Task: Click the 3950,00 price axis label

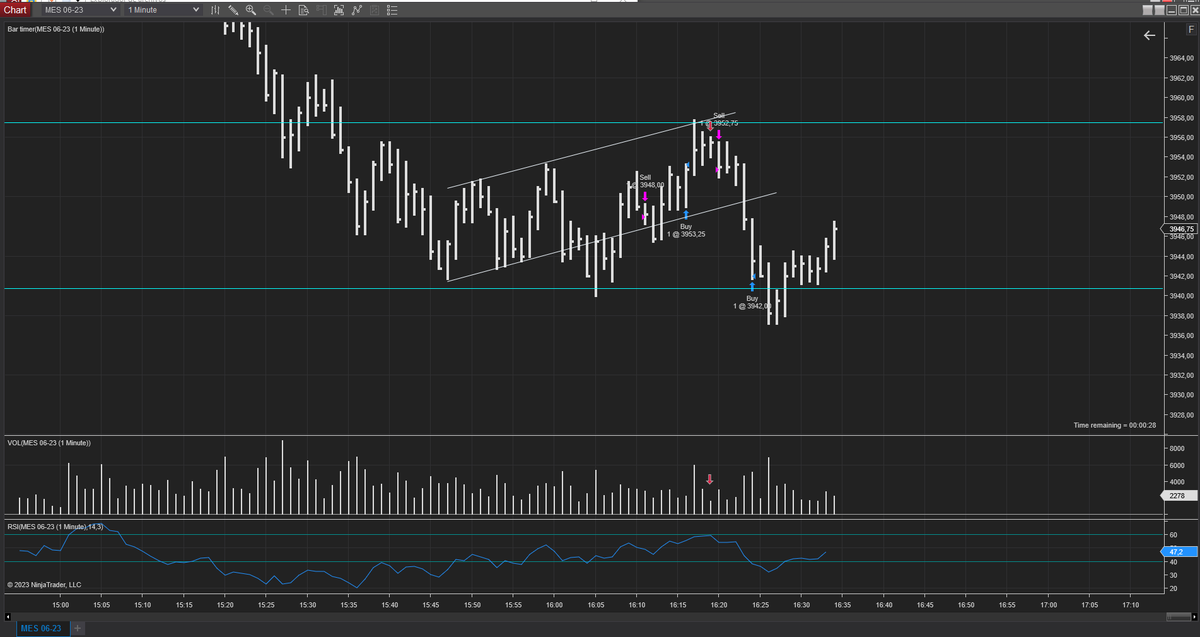Action: pyautogui.click(x=1183, y=197)
